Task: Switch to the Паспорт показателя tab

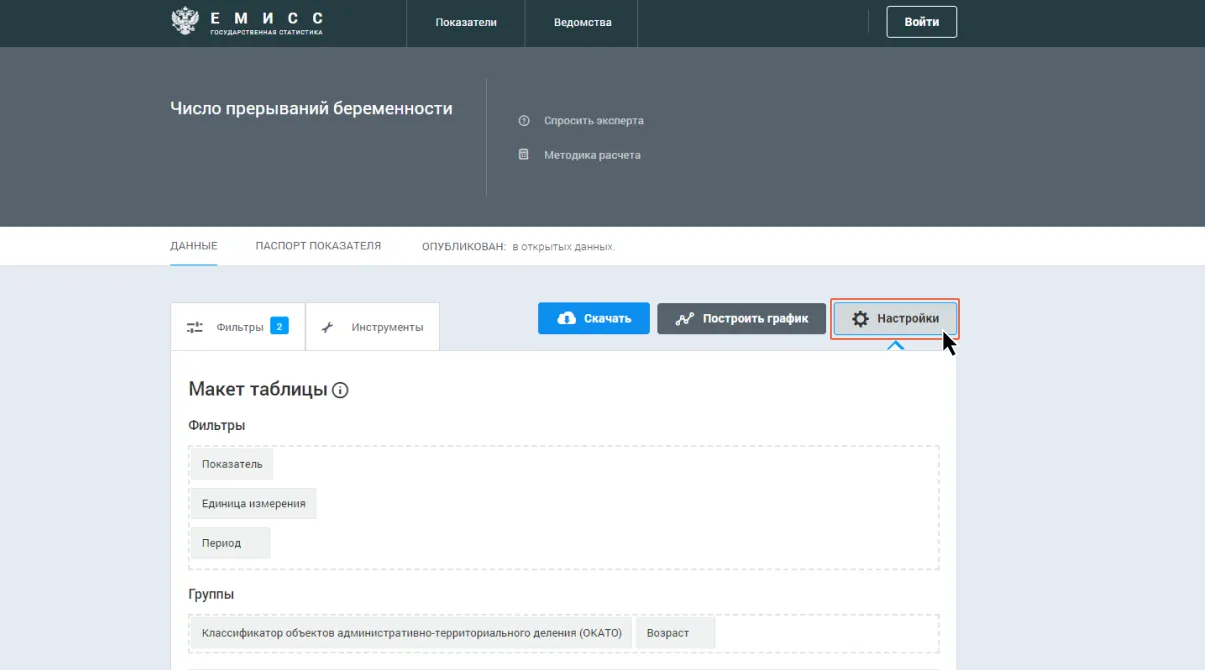Action: click(318, 246)
